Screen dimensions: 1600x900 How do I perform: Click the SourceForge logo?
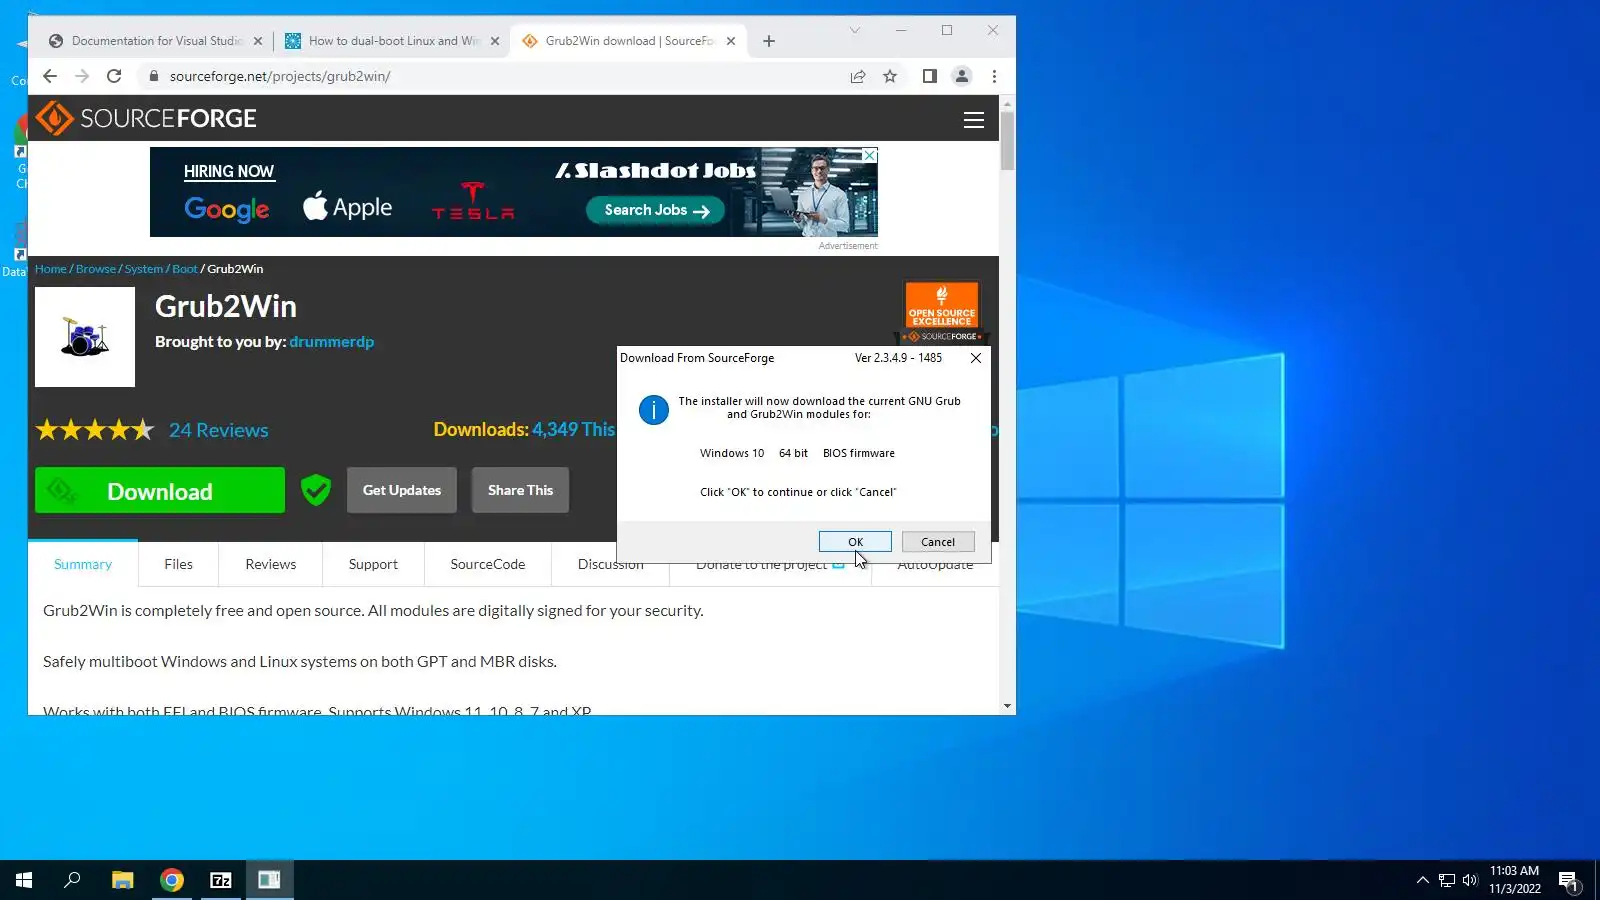pyautogui.click(x=147, y=118)
